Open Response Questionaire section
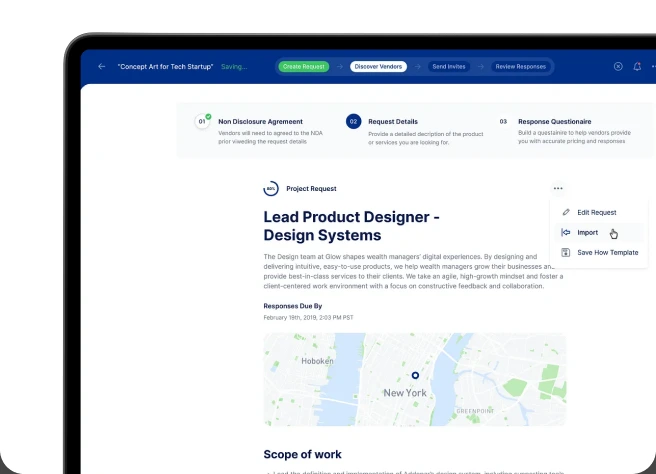Image resolution: width=656 pixels, height=474 pixels. pyautogui.click(x=555, y=121)
